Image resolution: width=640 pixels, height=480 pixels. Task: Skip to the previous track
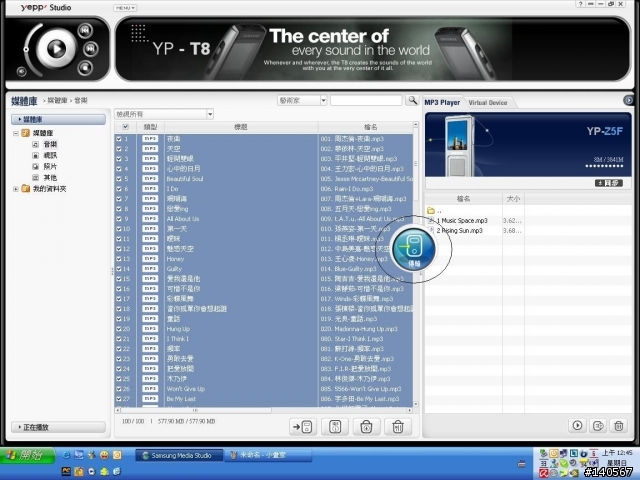tap(85, 30)
